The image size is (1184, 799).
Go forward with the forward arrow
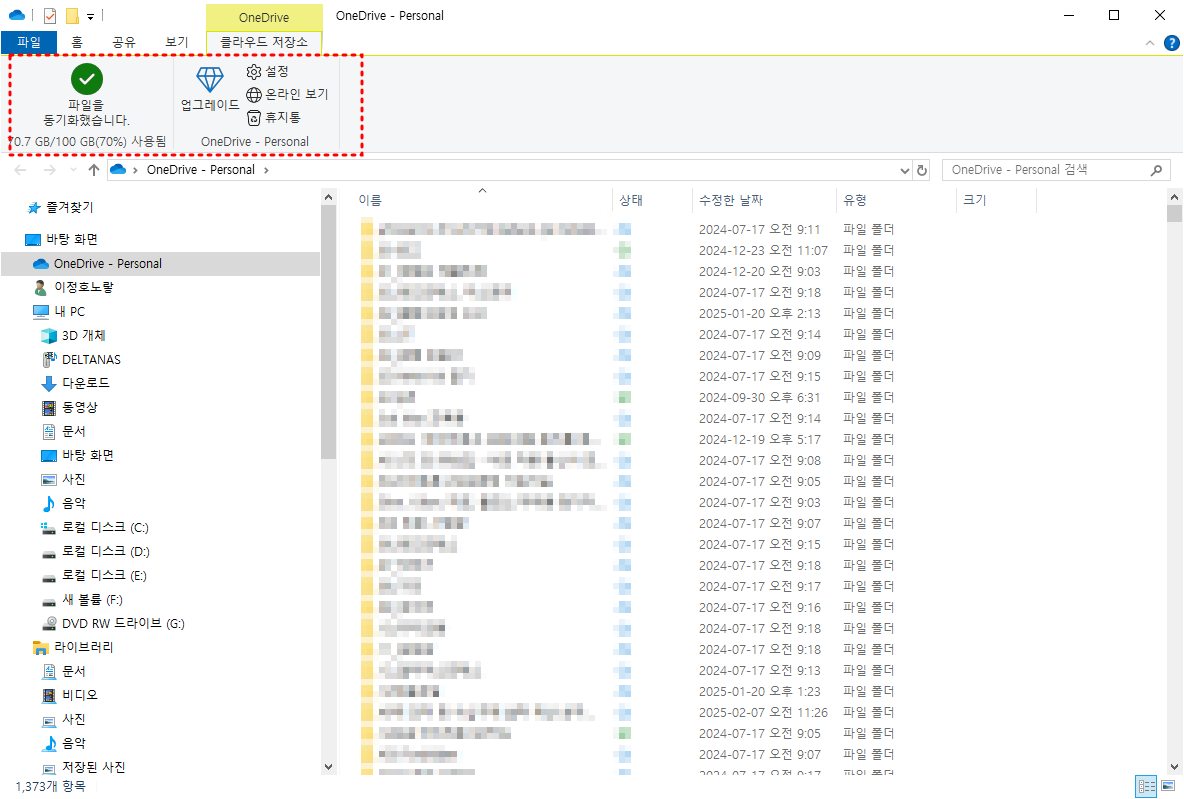coord(50,170)
